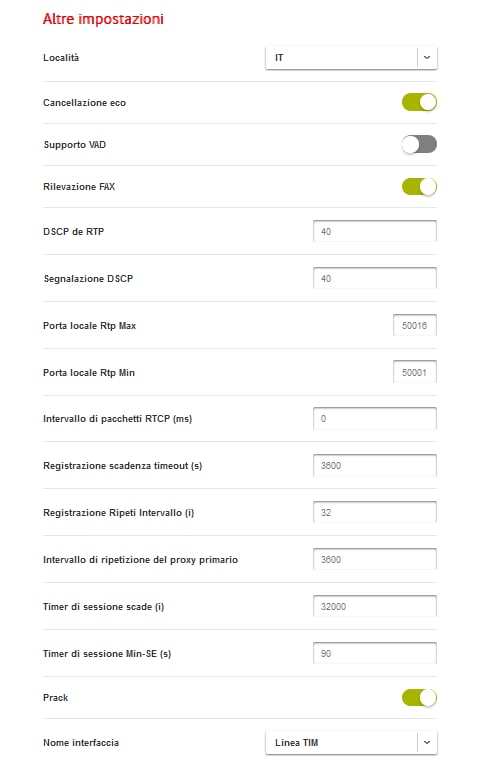Viewport: 491px width, 775px height.
Task: Click the Località chevron arrow
Action: click(x=427, y=58)
